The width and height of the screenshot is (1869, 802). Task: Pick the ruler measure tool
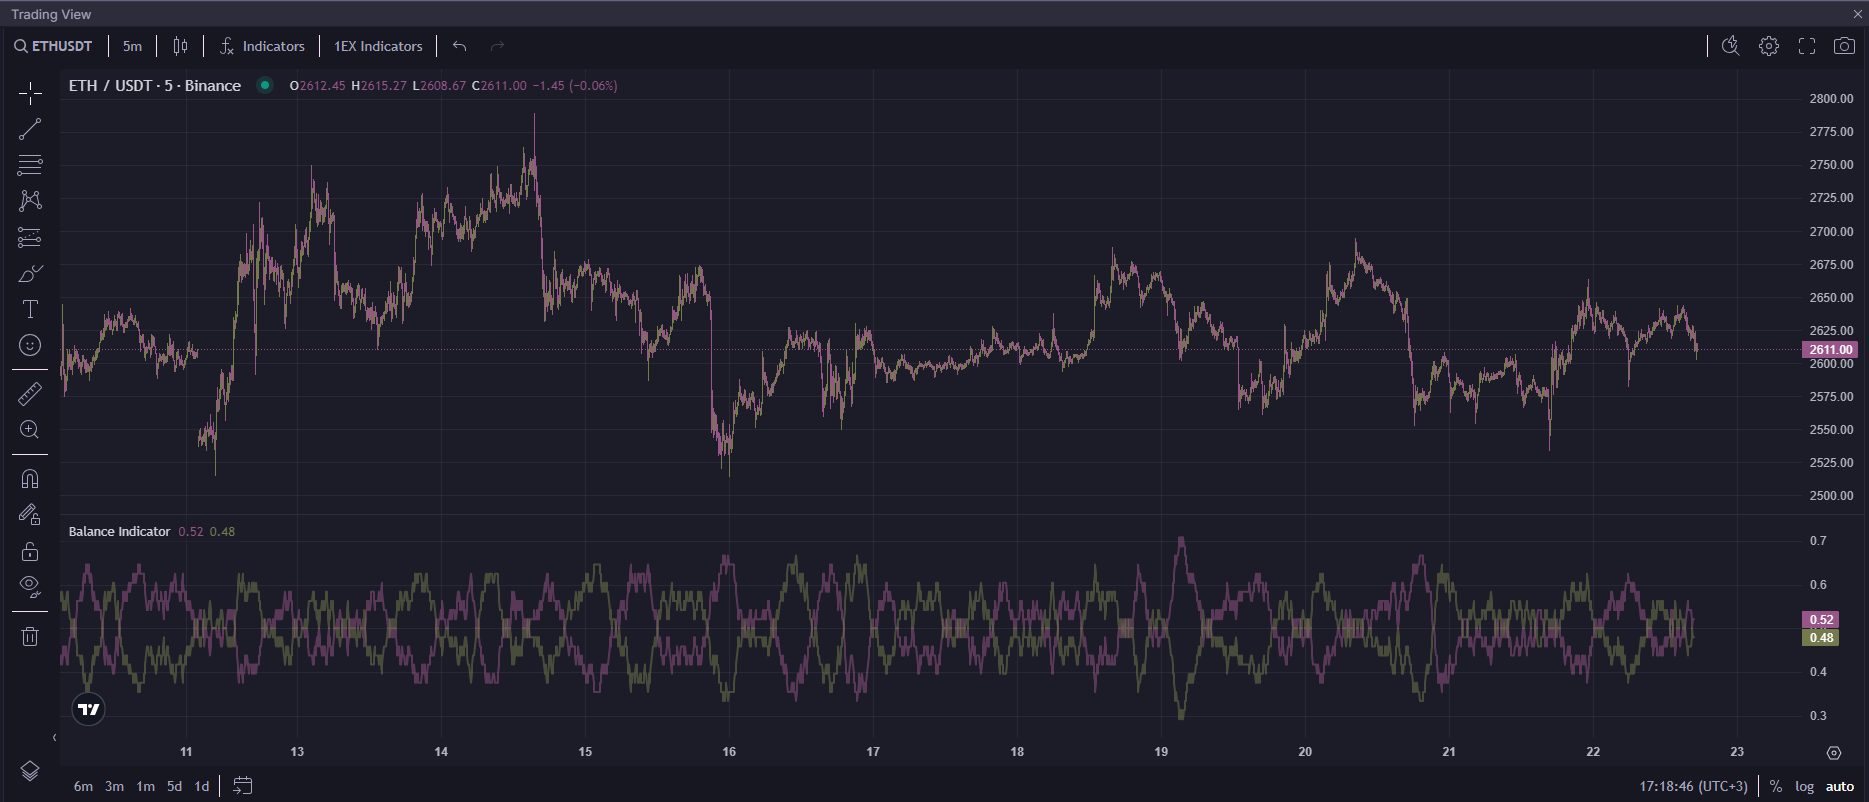tap(30, 394)
